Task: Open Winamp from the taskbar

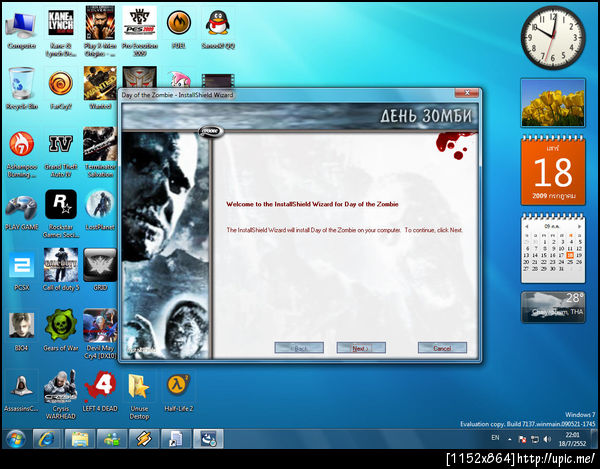Action: 144,439
